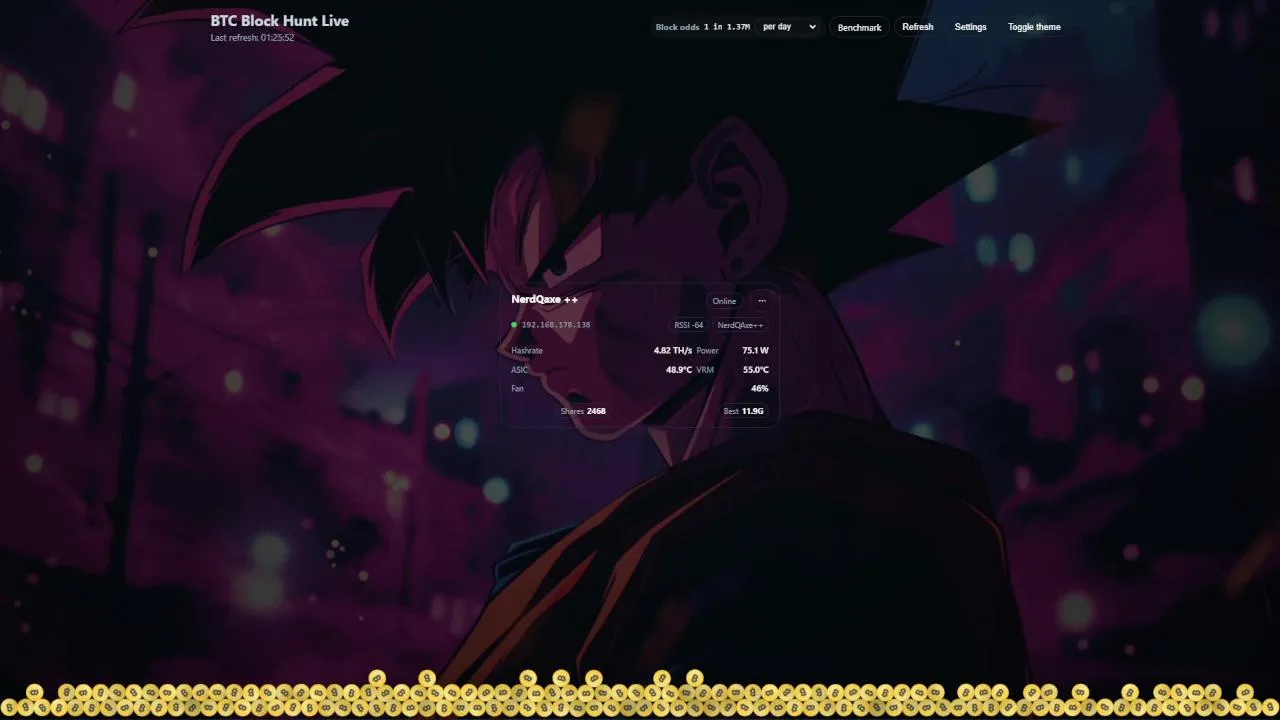The height and width of the screenshot is (720, 1280).
Task: Select the NerdQAxe++ model badge
Action: 740,325
